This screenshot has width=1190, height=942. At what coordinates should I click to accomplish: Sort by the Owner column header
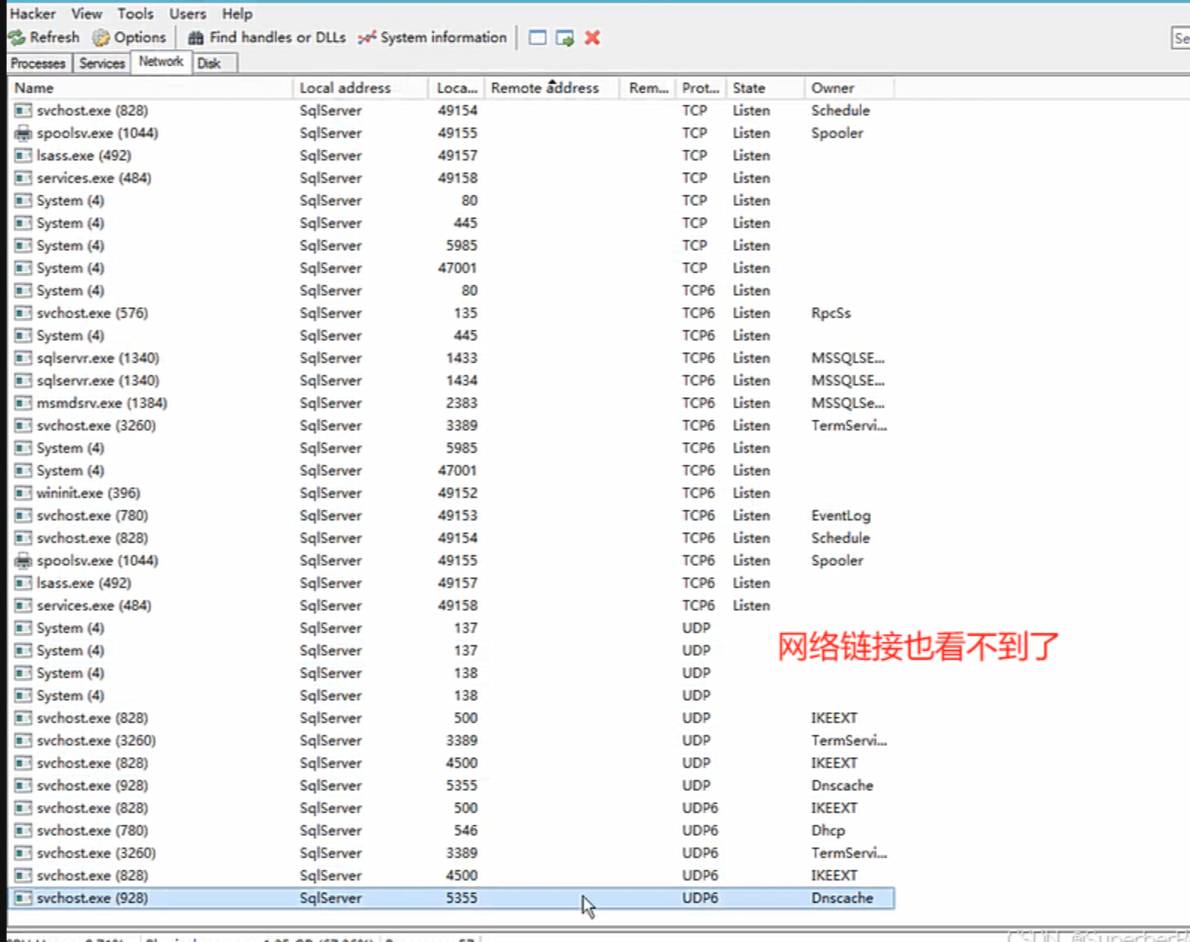(848, 88)
